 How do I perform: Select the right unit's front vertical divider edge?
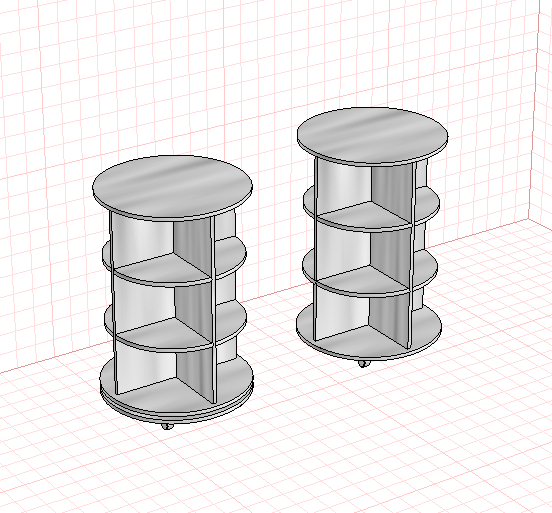pyautogui.click(x=412, y=255)
